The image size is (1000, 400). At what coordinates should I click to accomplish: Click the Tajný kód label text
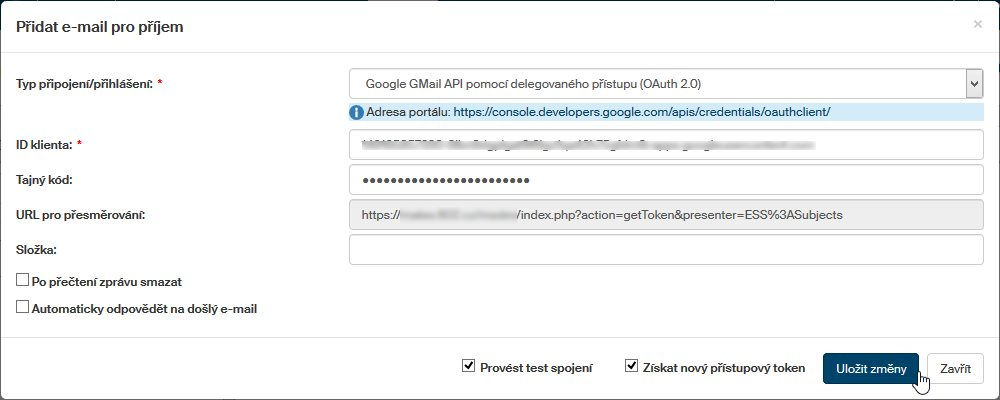tap(46, 180)
